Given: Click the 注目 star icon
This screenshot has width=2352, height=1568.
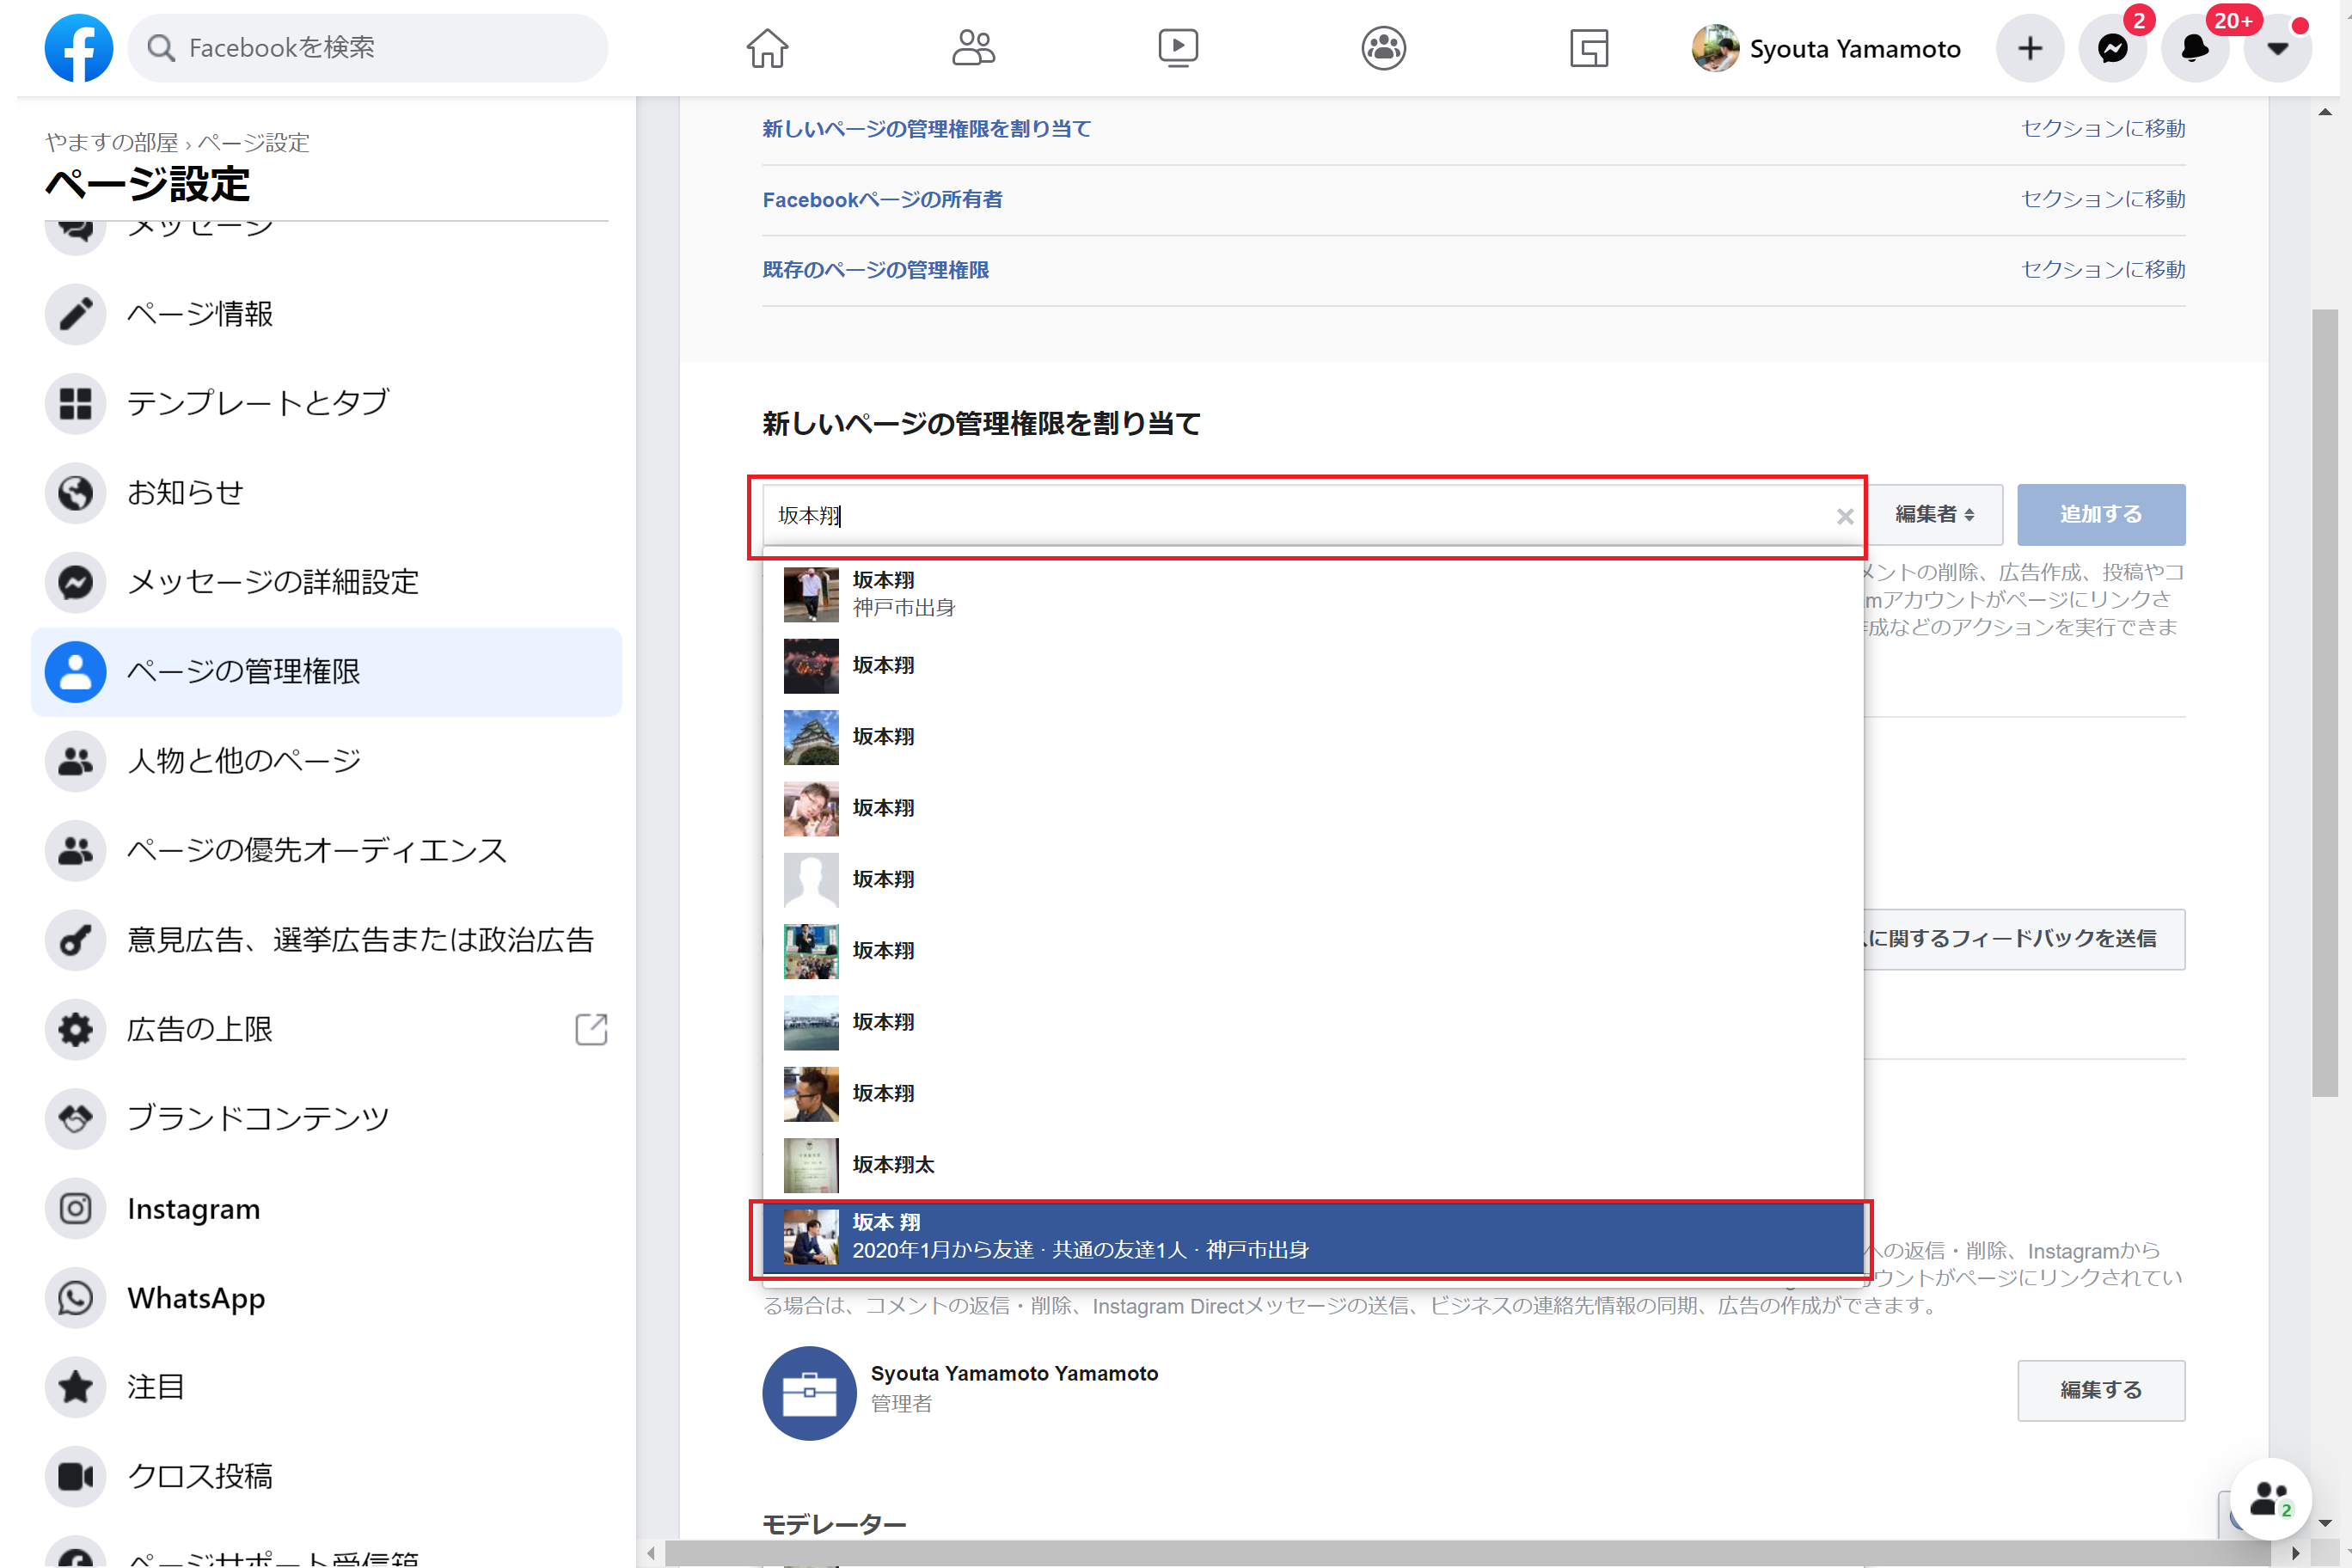Looking at the screenshot, I should click(x=75, y=1387).
